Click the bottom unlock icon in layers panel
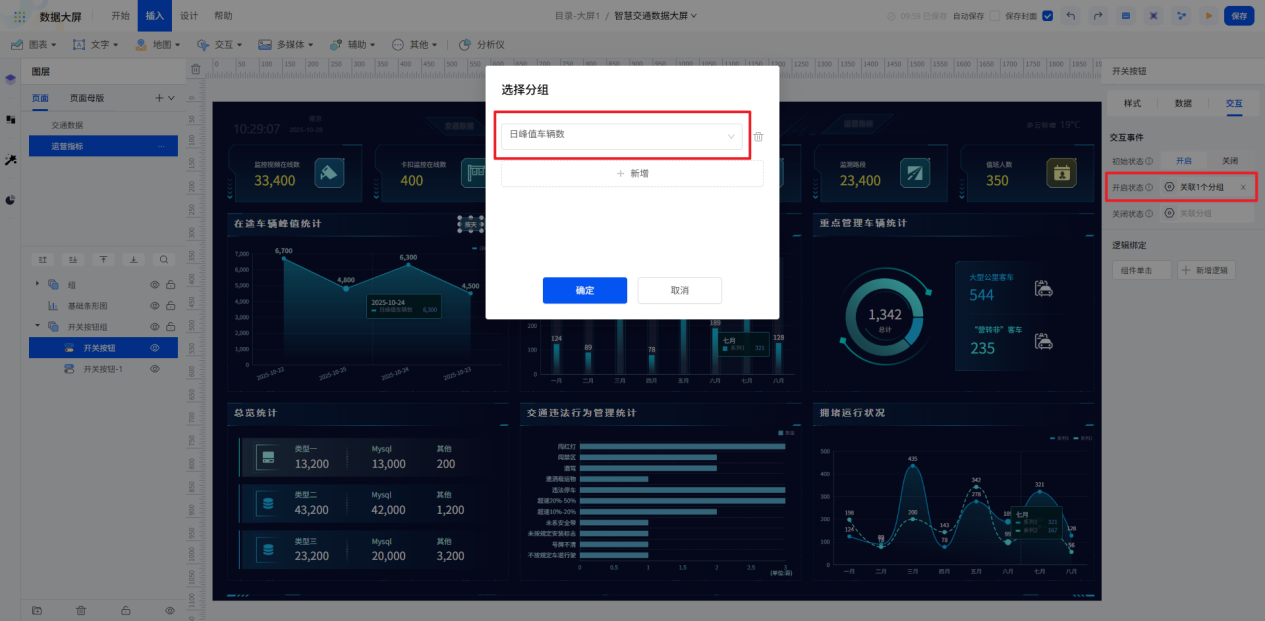Screen dimensions: 1265x621 (126, 610)
